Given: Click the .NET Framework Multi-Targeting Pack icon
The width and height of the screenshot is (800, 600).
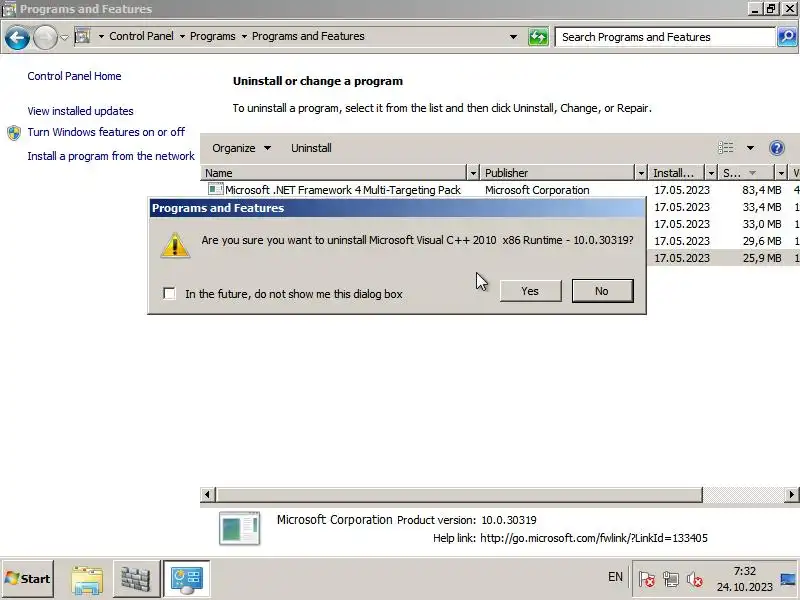Looking at the screenshot, I should [215, 189].
